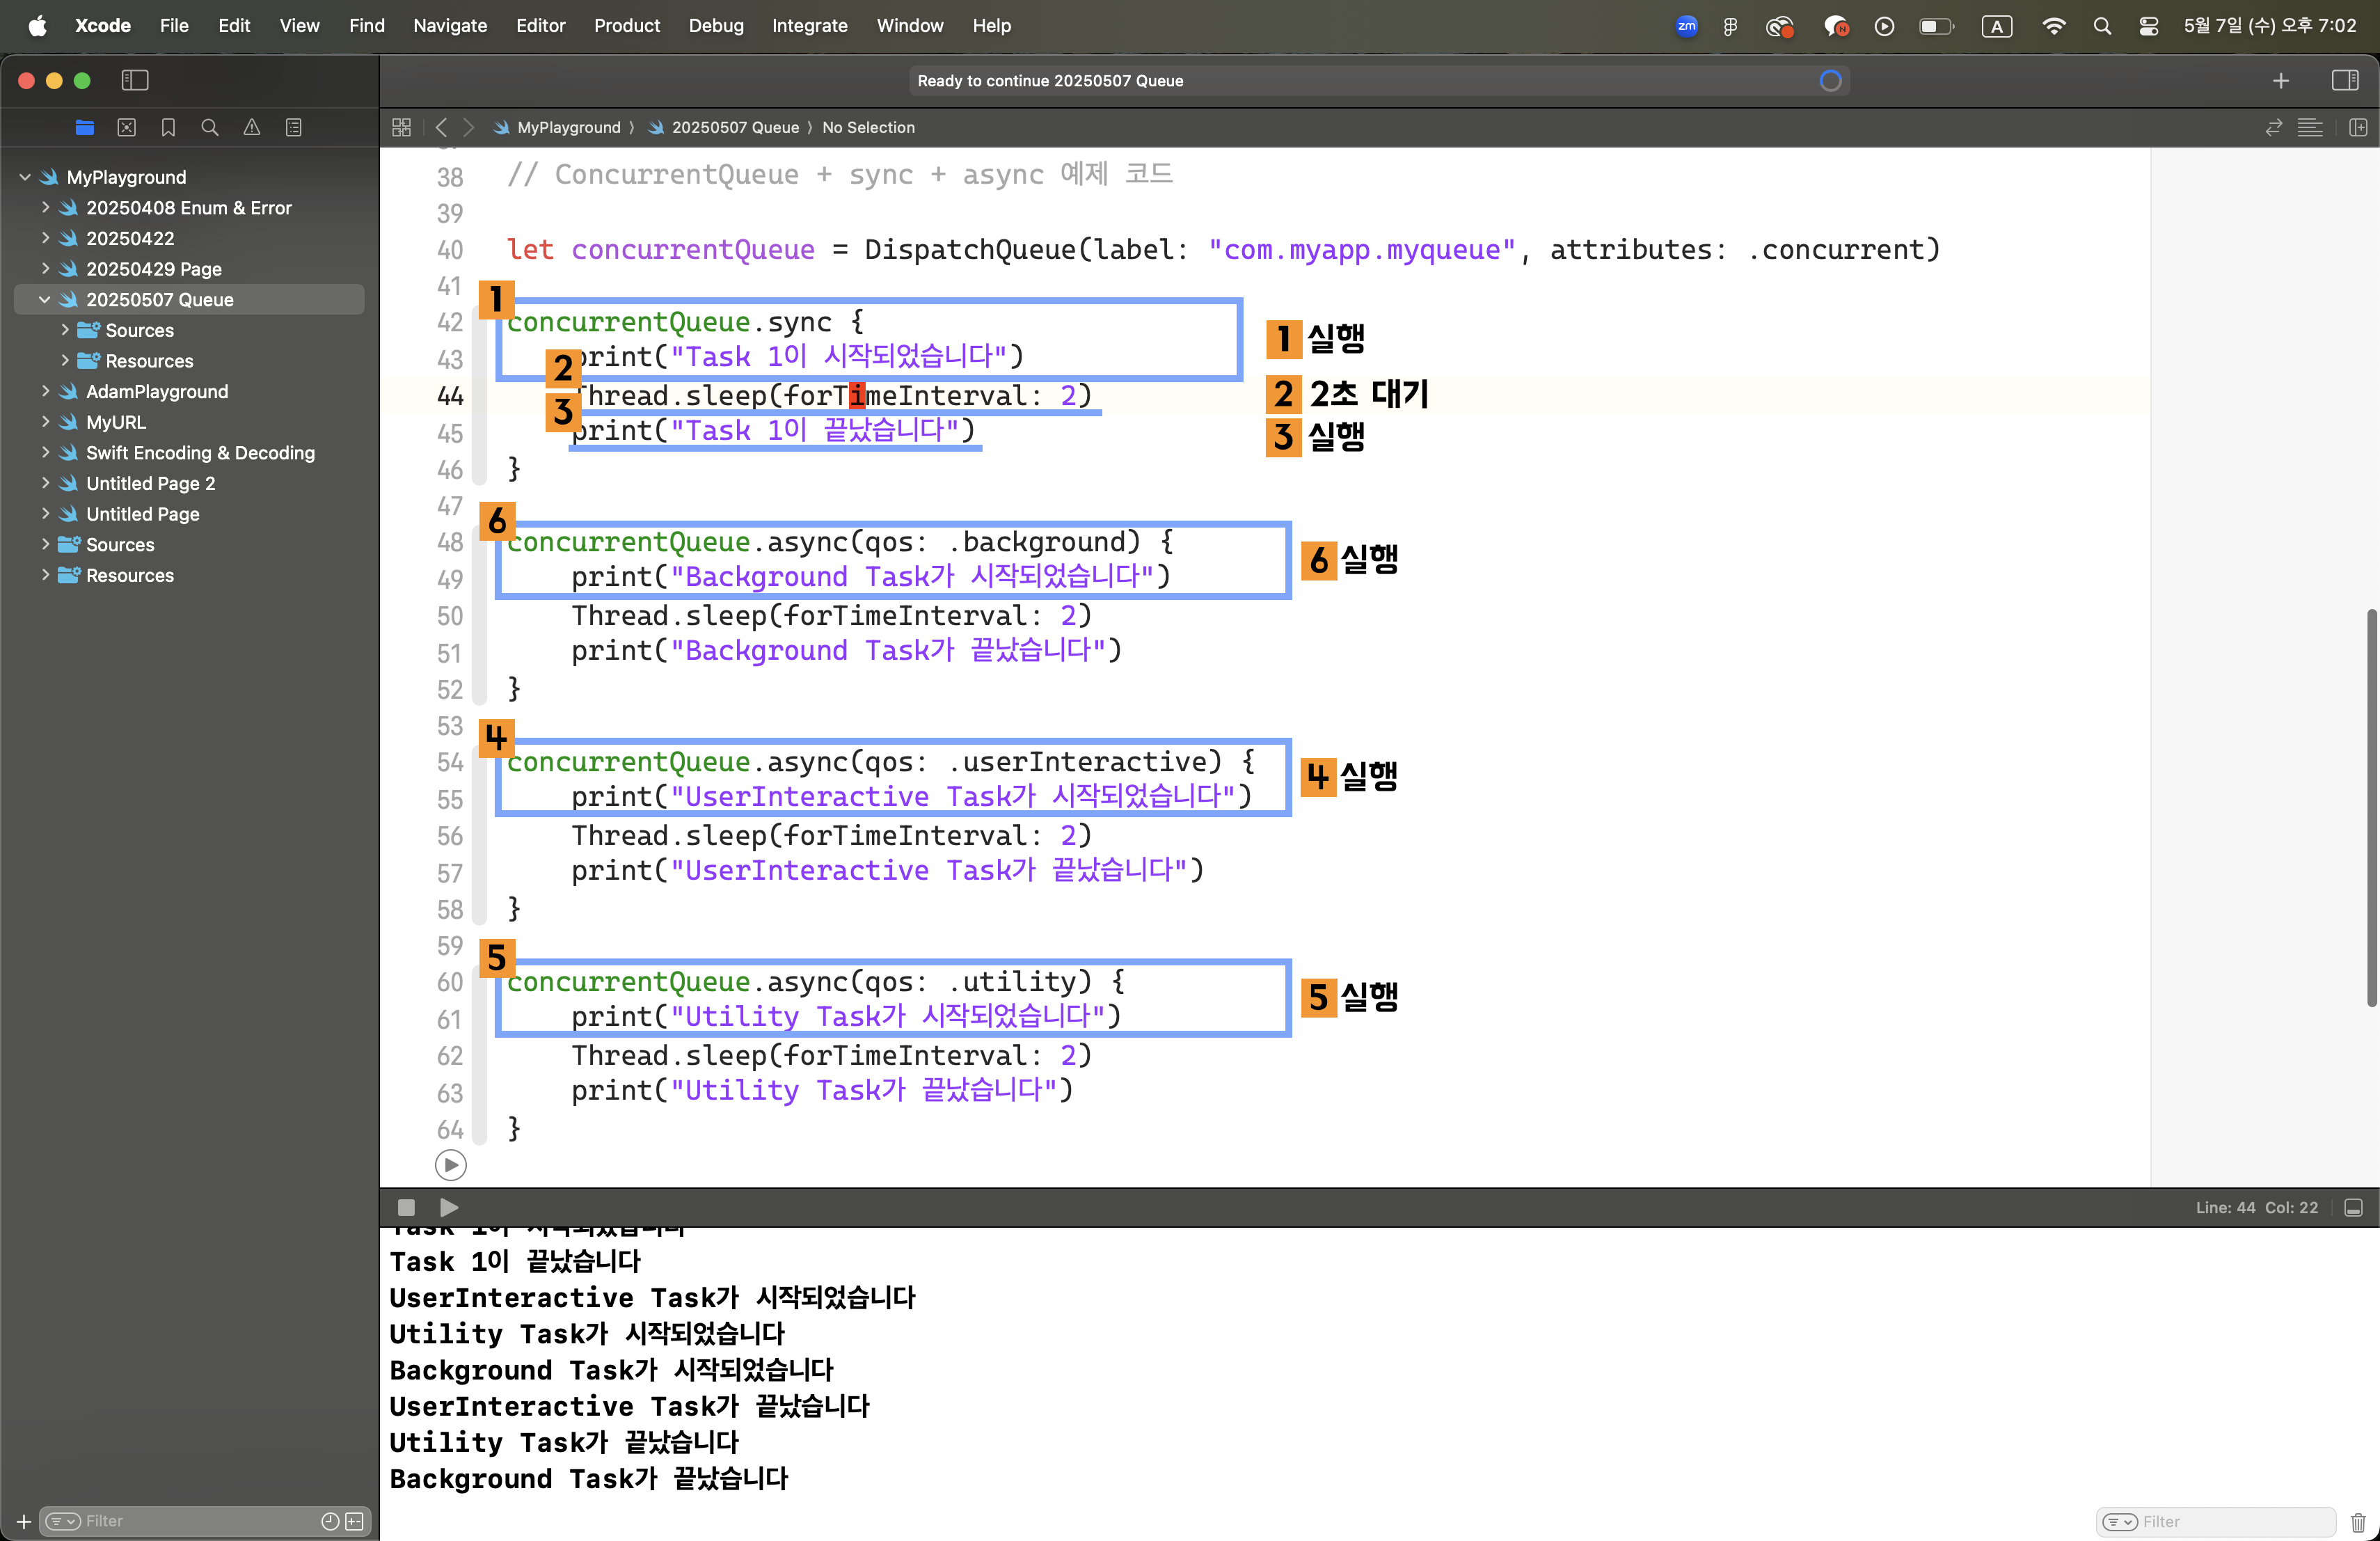Screen dimensions: 2380x1541
Task: Expand the AdamPlayground page
Action: point(45,391)
